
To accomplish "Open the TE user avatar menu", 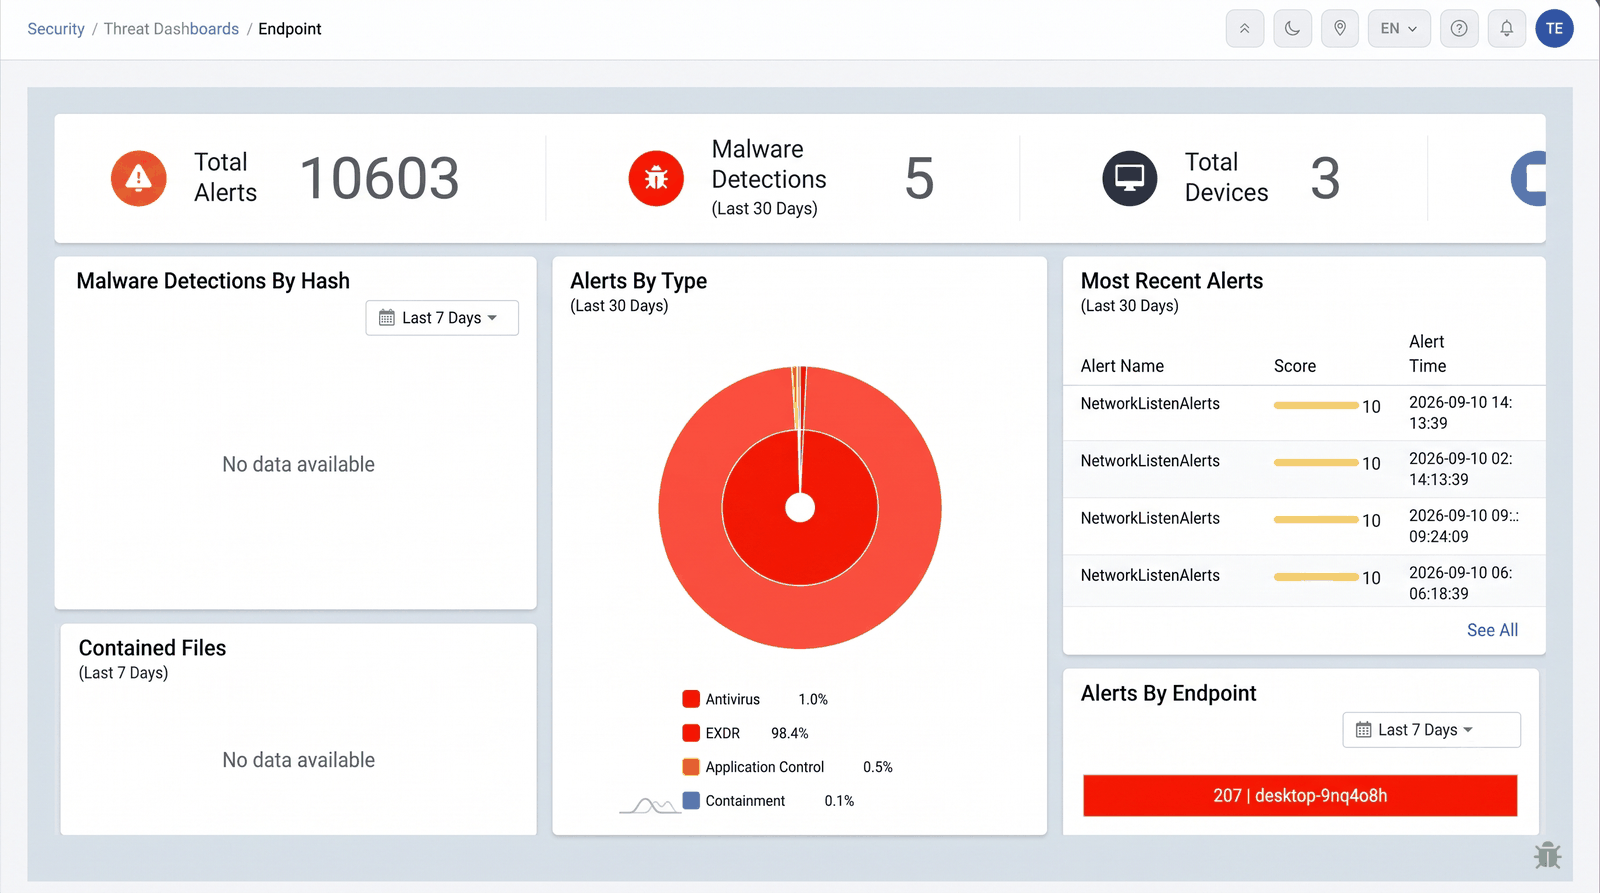I will pos(1554,29).
